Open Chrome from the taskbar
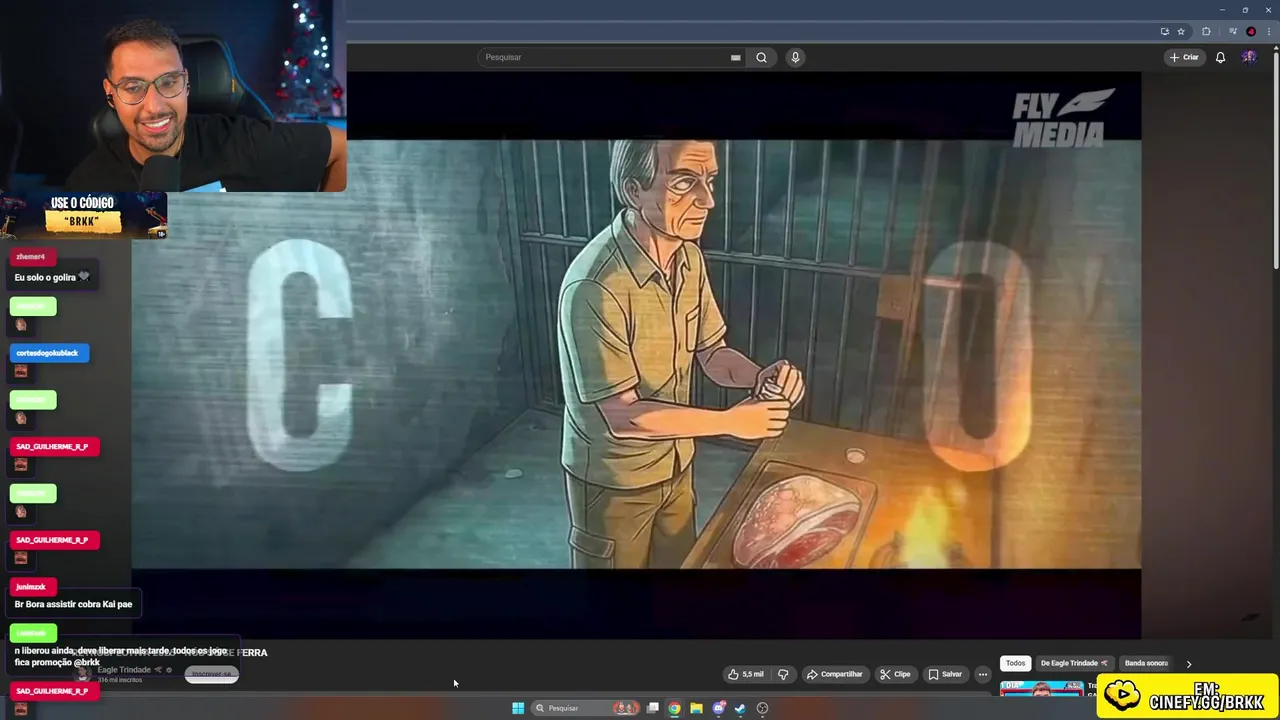The height and width of the screenshot is (720, 1280). point(675,708)
